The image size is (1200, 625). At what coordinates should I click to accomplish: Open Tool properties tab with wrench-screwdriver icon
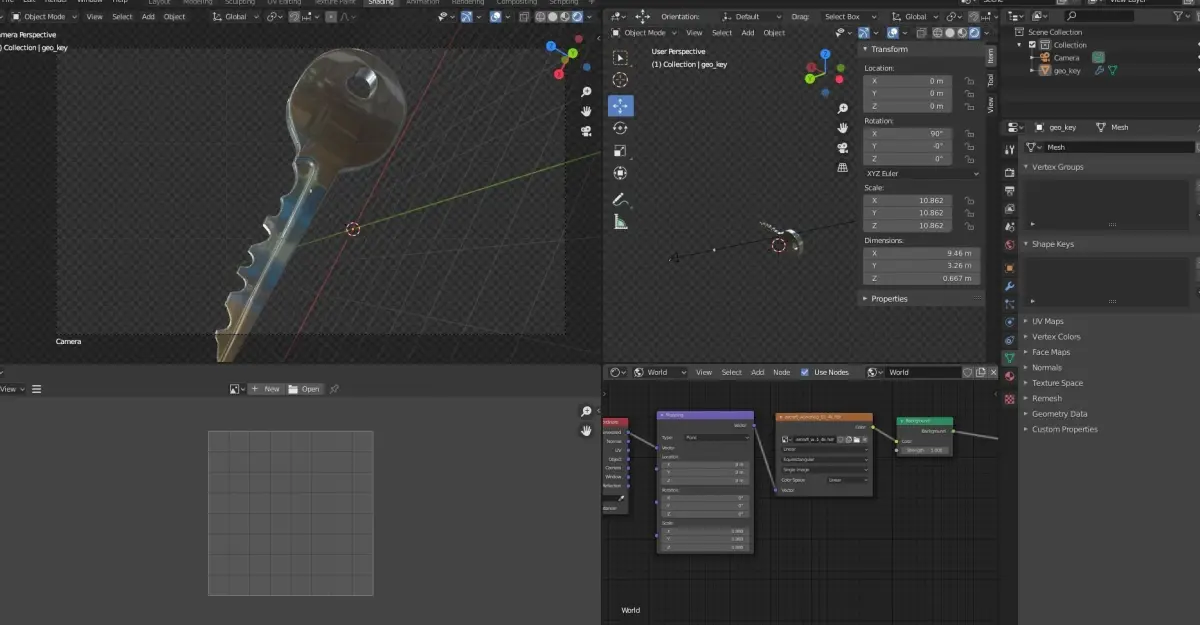[x=1009, y=149]
